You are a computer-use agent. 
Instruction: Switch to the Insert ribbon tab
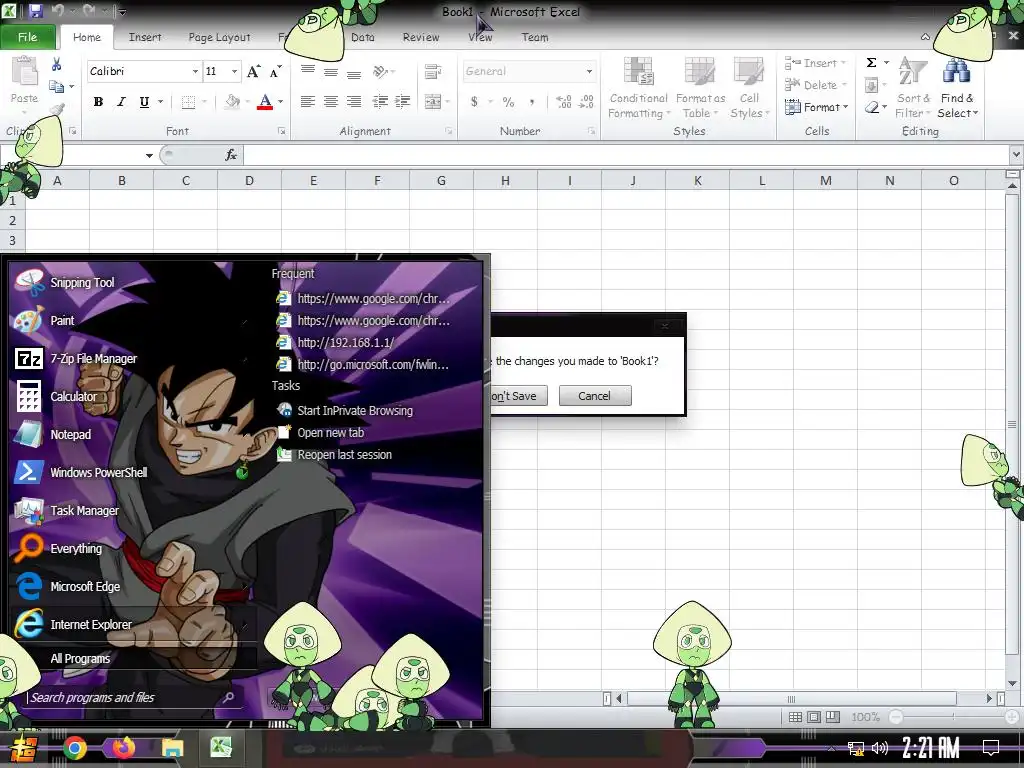[145, 37]
